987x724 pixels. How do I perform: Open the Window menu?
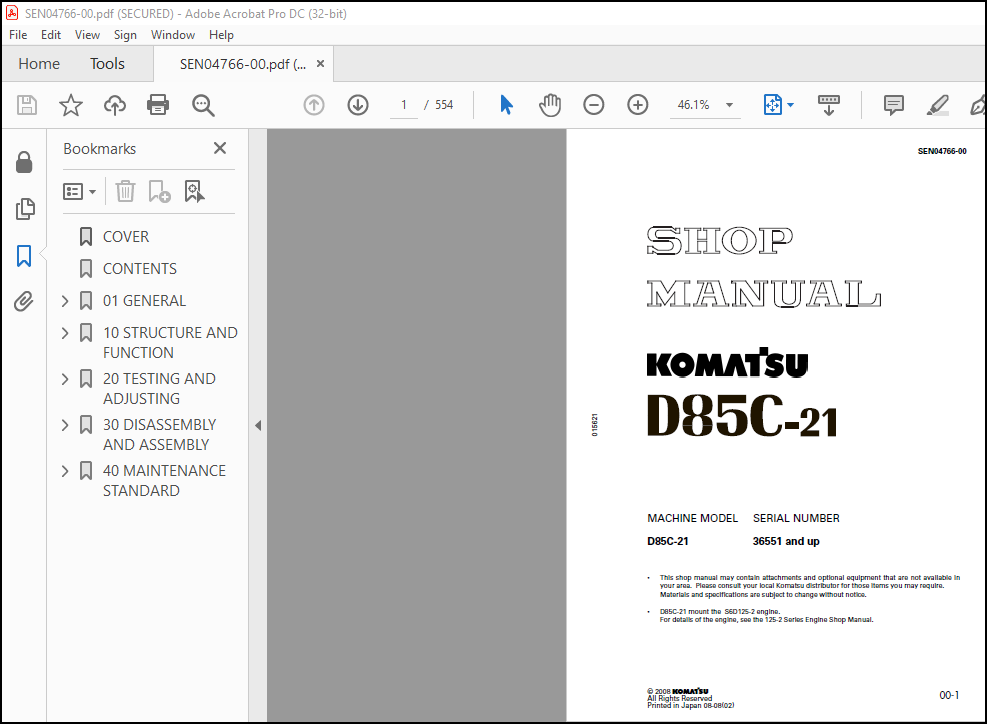click(x=172, y=35)
